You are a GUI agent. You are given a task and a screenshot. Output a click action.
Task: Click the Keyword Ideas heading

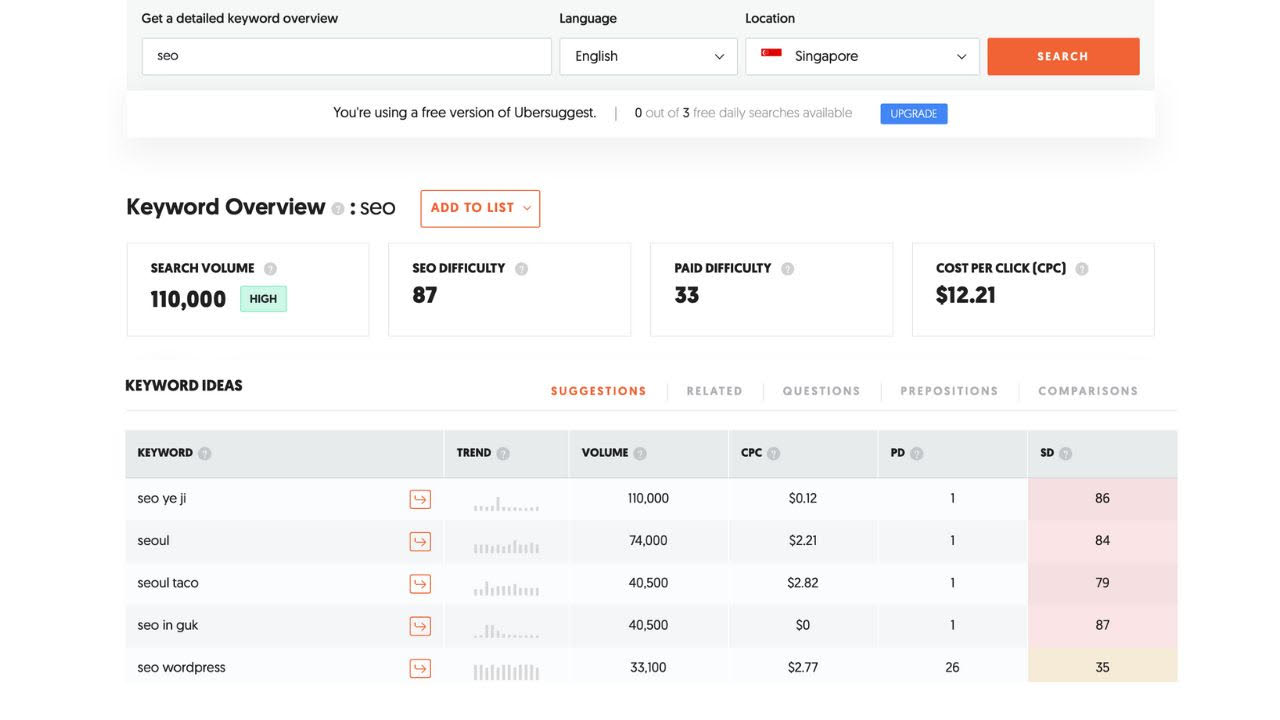184,386
